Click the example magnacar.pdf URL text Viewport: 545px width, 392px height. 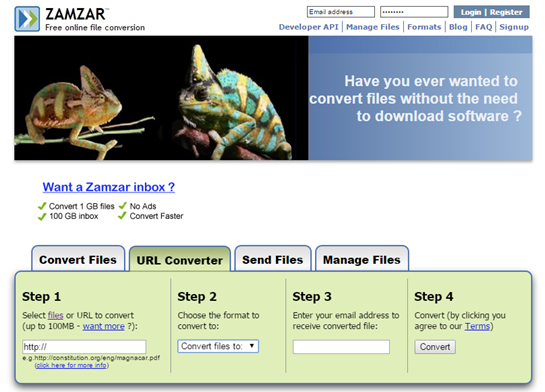pyautogui.click(x=91, y=358)
